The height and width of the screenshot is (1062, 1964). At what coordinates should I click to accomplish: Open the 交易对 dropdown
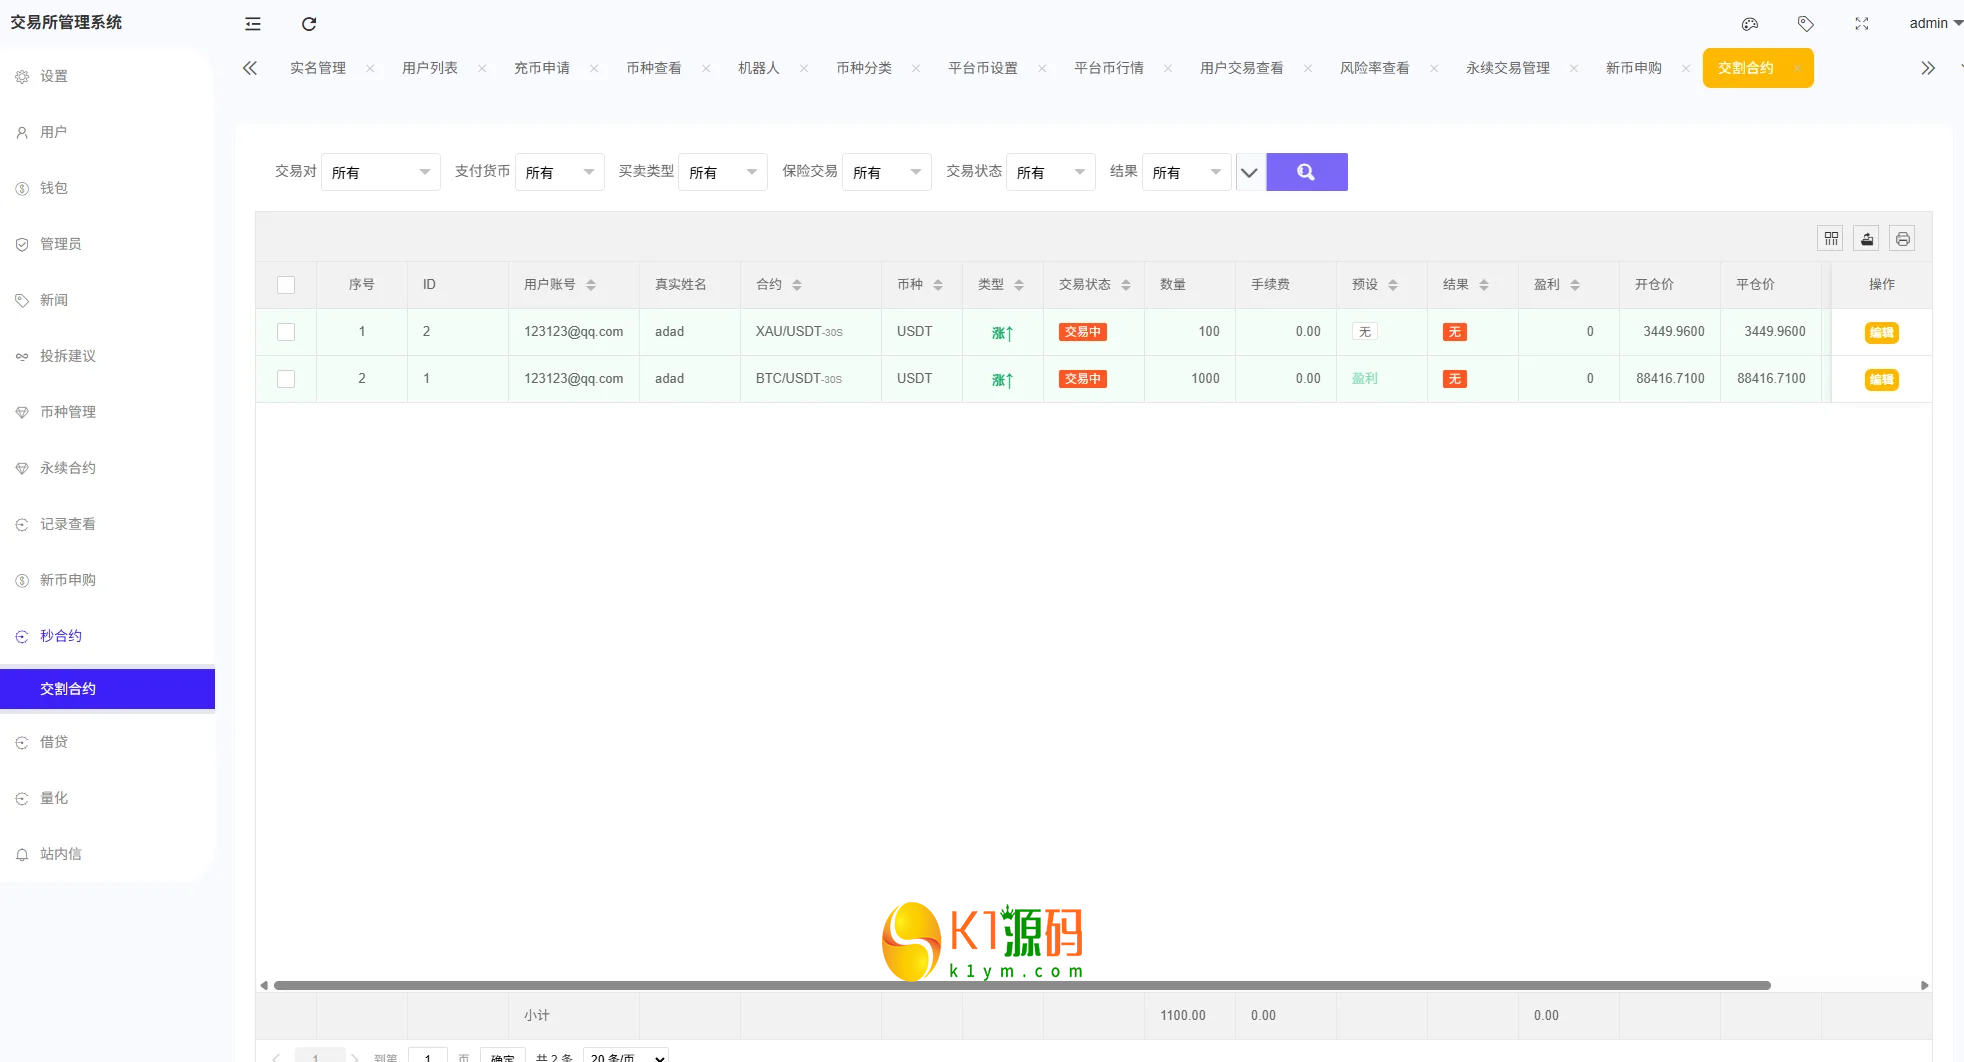click(x=381, y=172)
